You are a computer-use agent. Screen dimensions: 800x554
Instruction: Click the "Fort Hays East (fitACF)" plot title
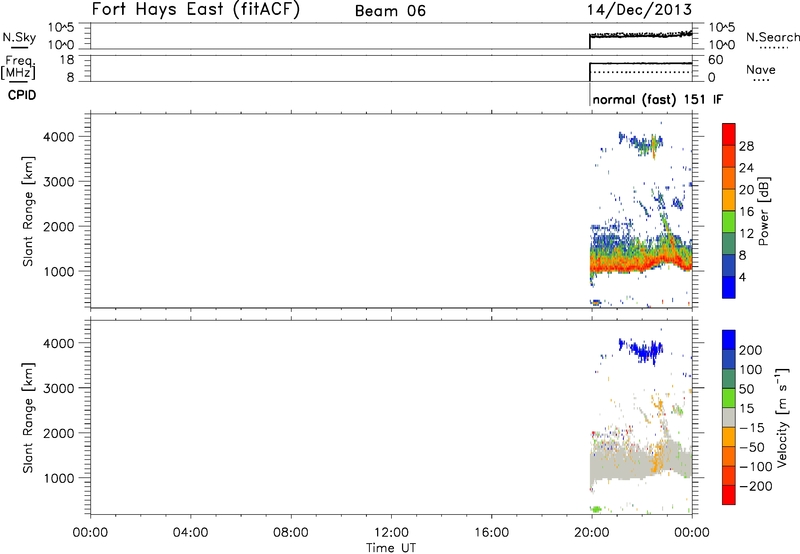point(195,9)
